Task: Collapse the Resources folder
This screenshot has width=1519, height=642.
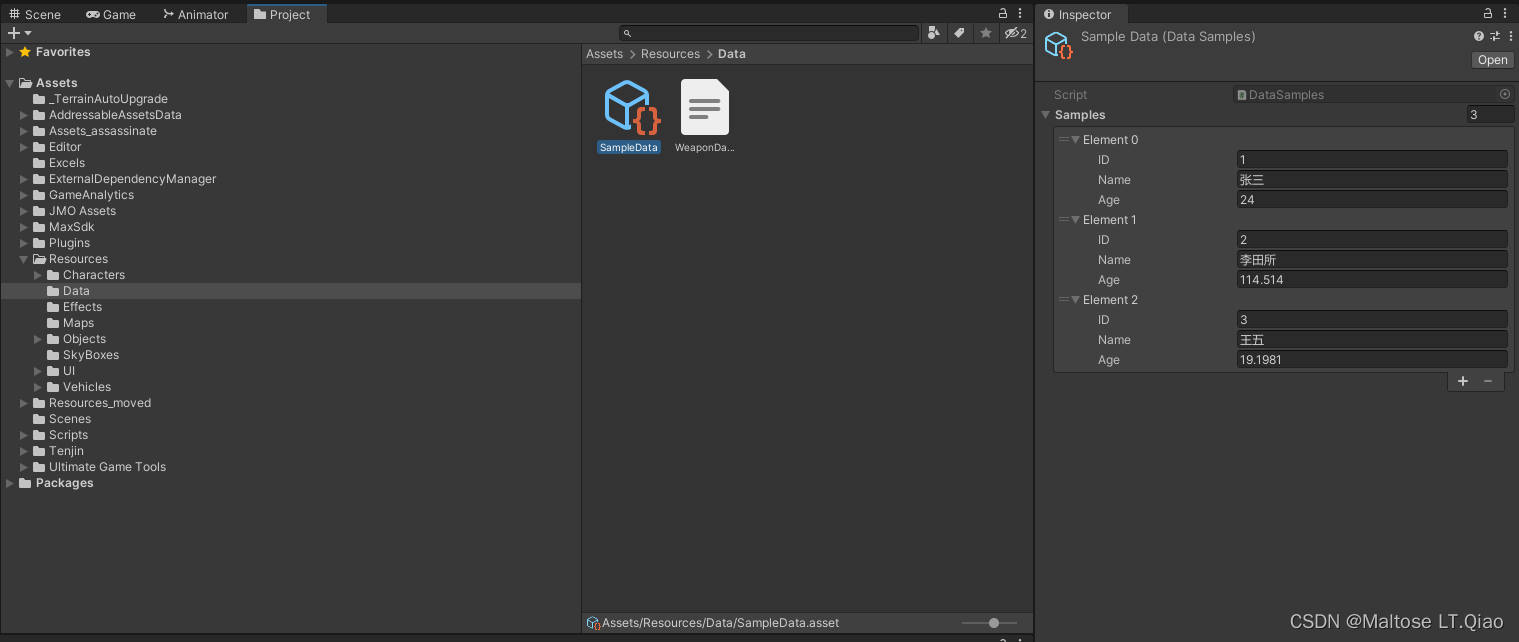Action: pyautogui.click(x=22, y=258)
